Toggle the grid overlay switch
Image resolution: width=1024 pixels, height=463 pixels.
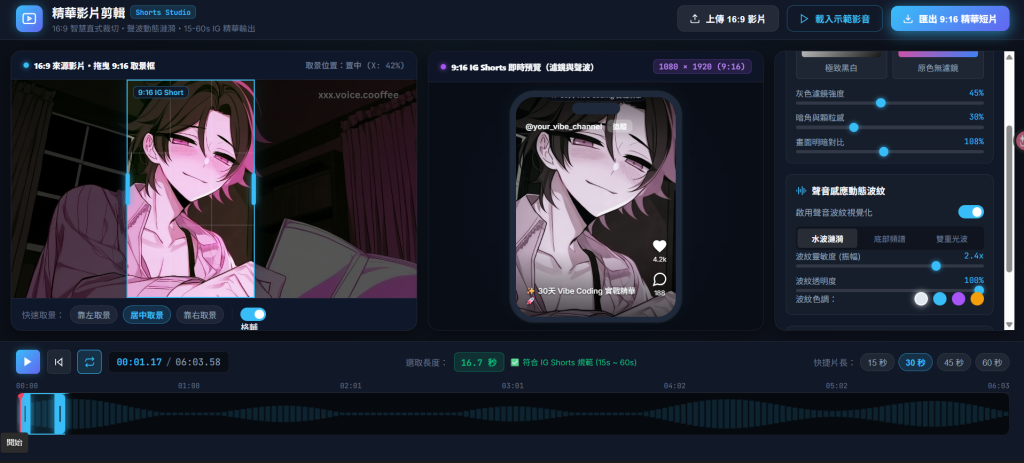click(x=253, y=314)
